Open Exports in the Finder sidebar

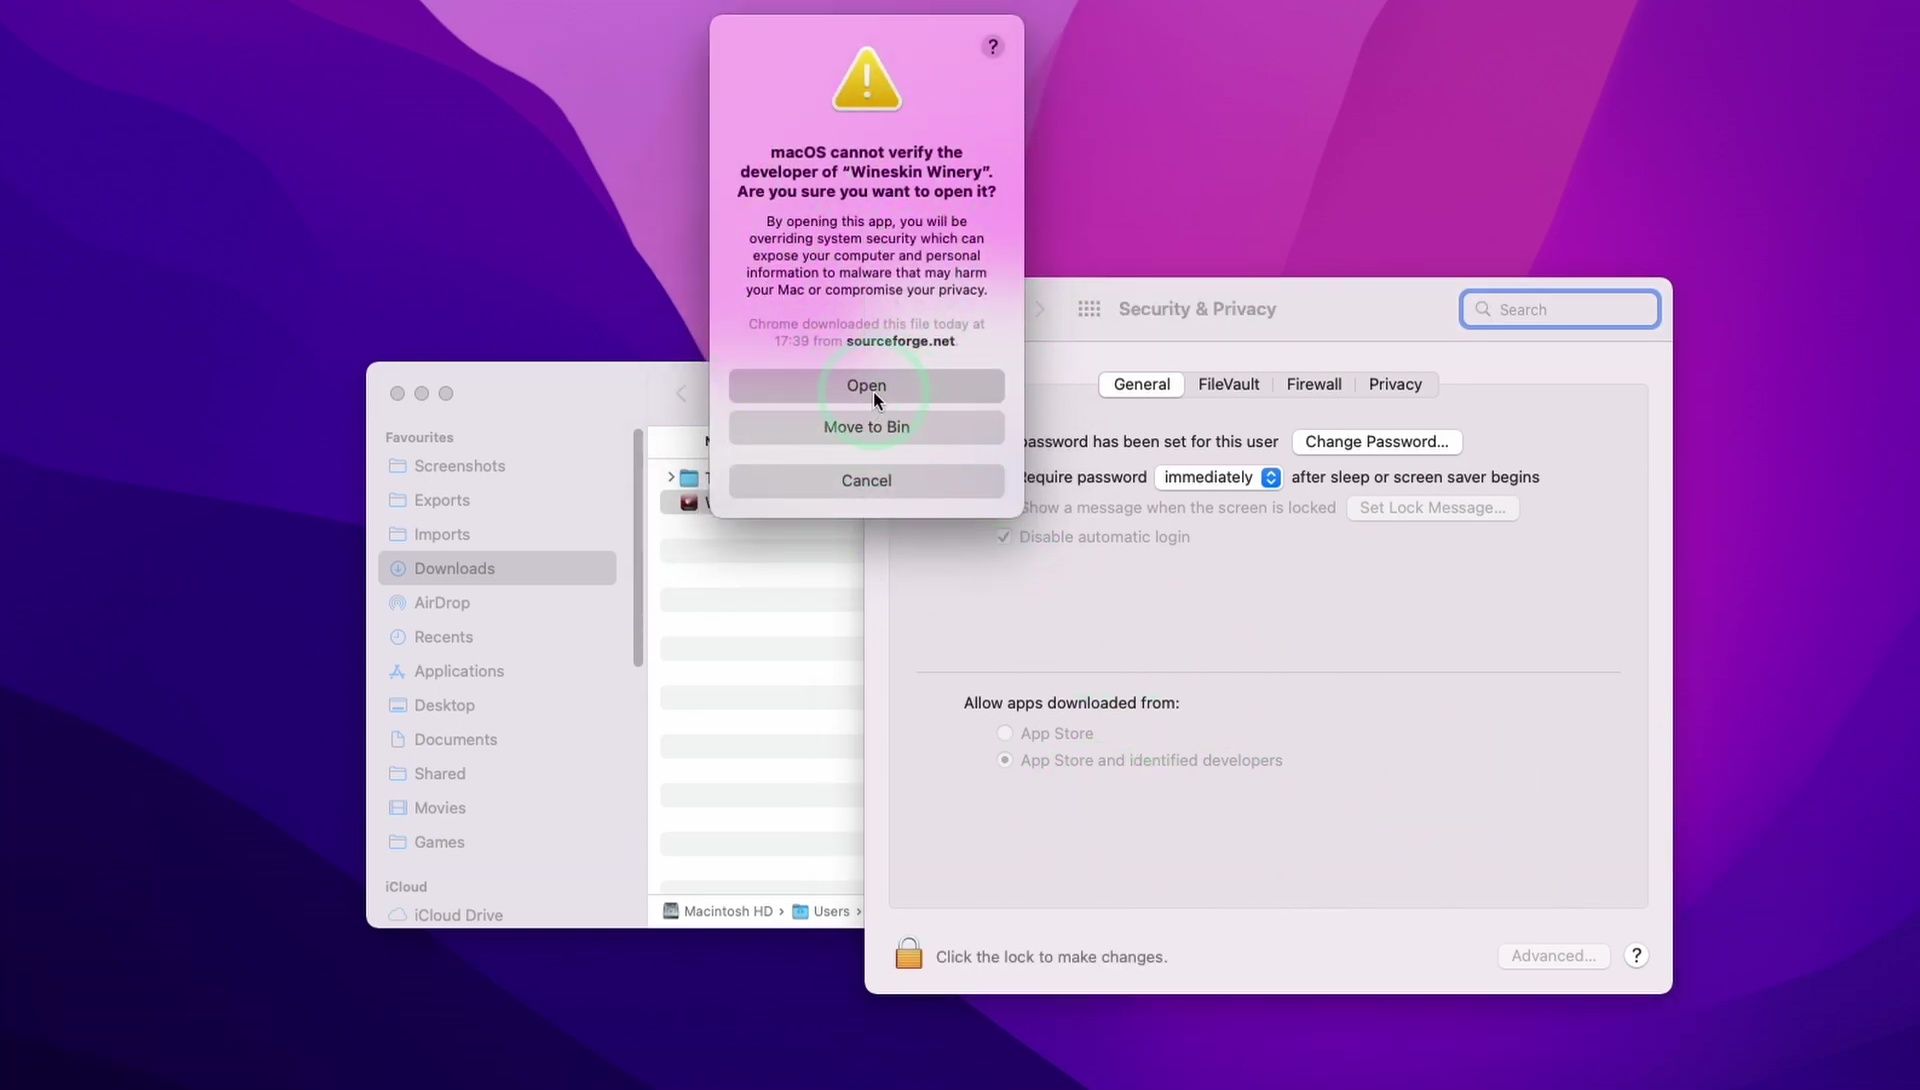pos(497,500)
